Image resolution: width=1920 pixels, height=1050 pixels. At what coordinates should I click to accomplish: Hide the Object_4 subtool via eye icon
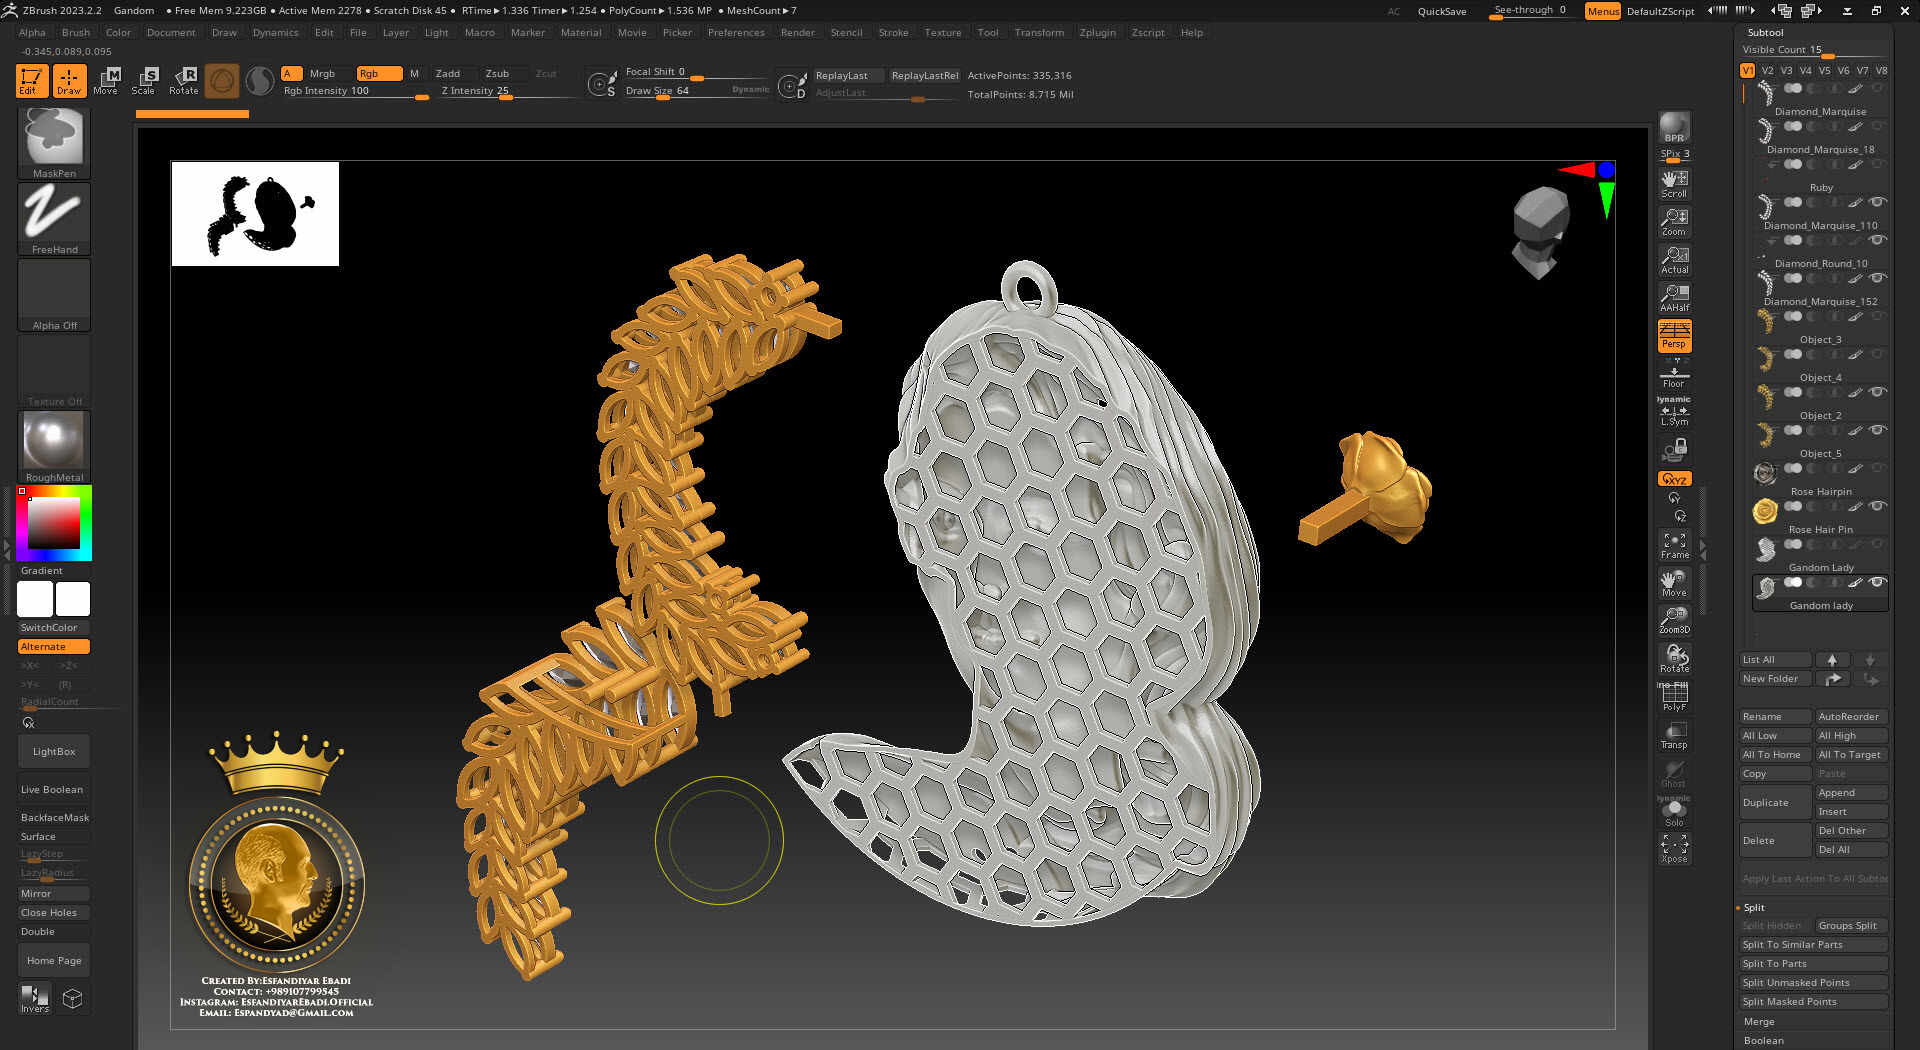click(x=1877, y=392)
